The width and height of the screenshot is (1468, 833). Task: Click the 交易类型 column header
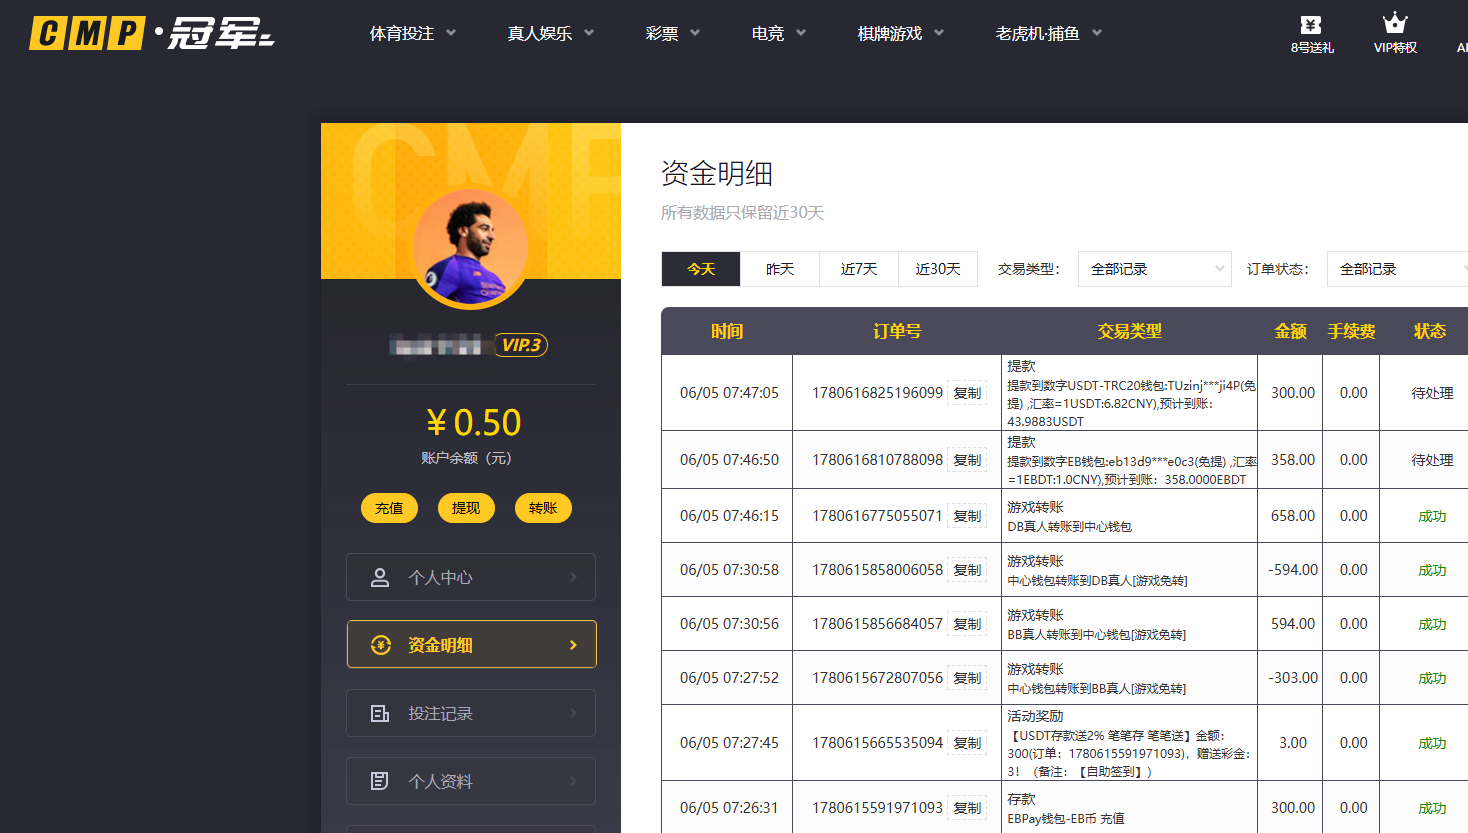(1129, 331)
